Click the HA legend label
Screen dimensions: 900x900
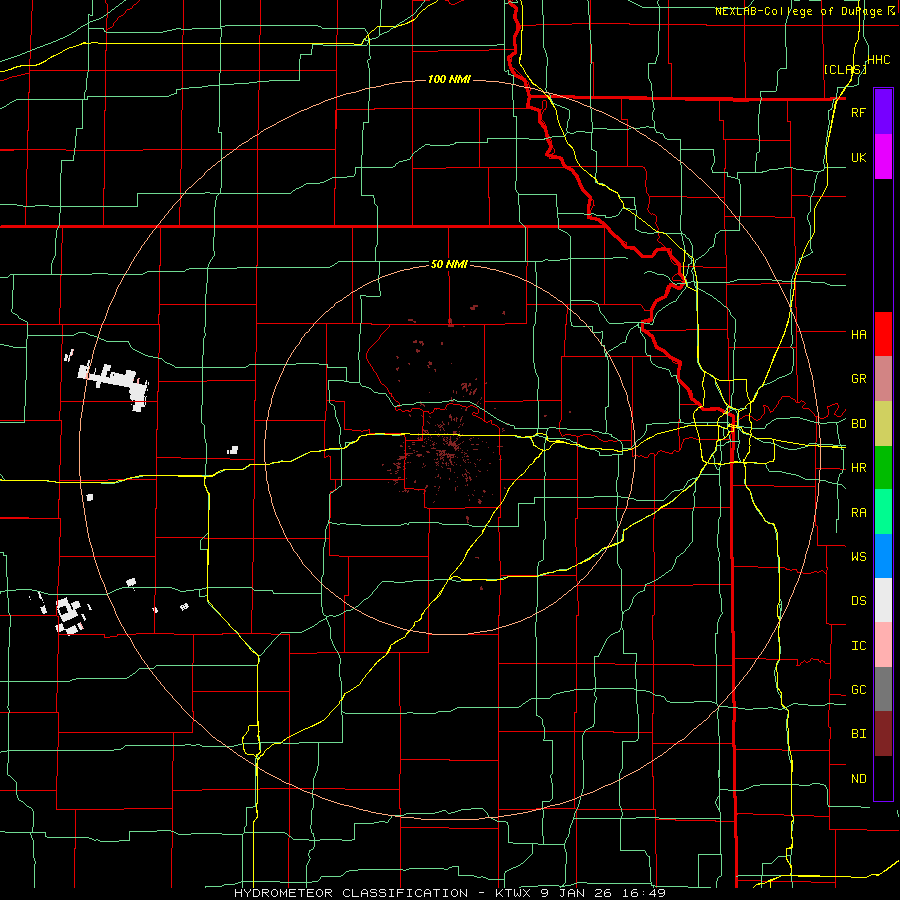(858, 334)
